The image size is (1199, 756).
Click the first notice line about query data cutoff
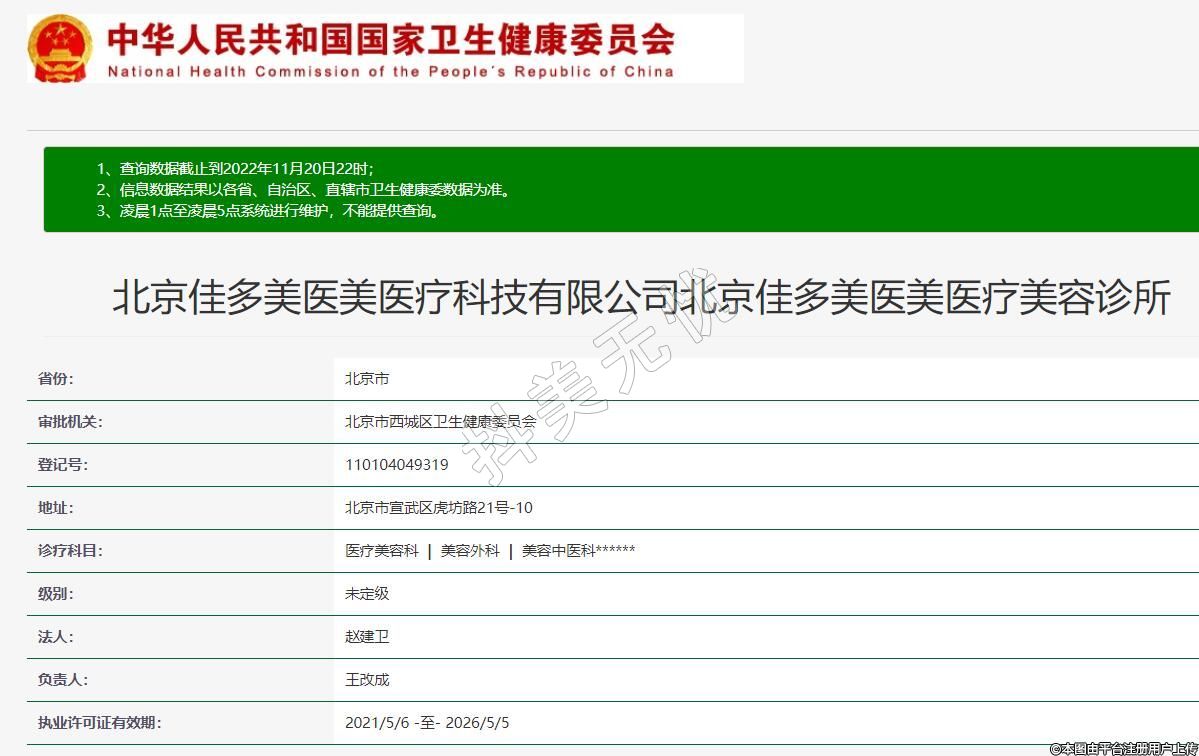235,168
